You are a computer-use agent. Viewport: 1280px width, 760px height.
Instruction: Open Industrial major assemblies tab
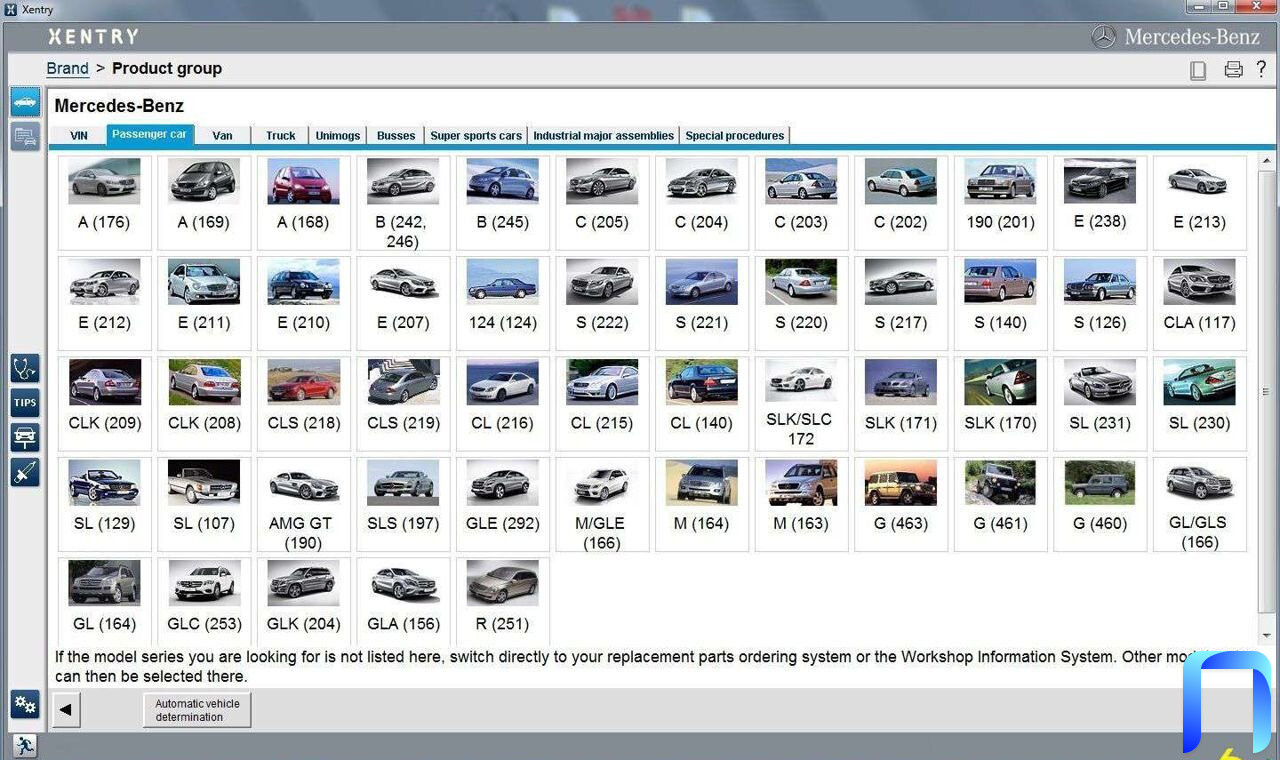[604, 136]
